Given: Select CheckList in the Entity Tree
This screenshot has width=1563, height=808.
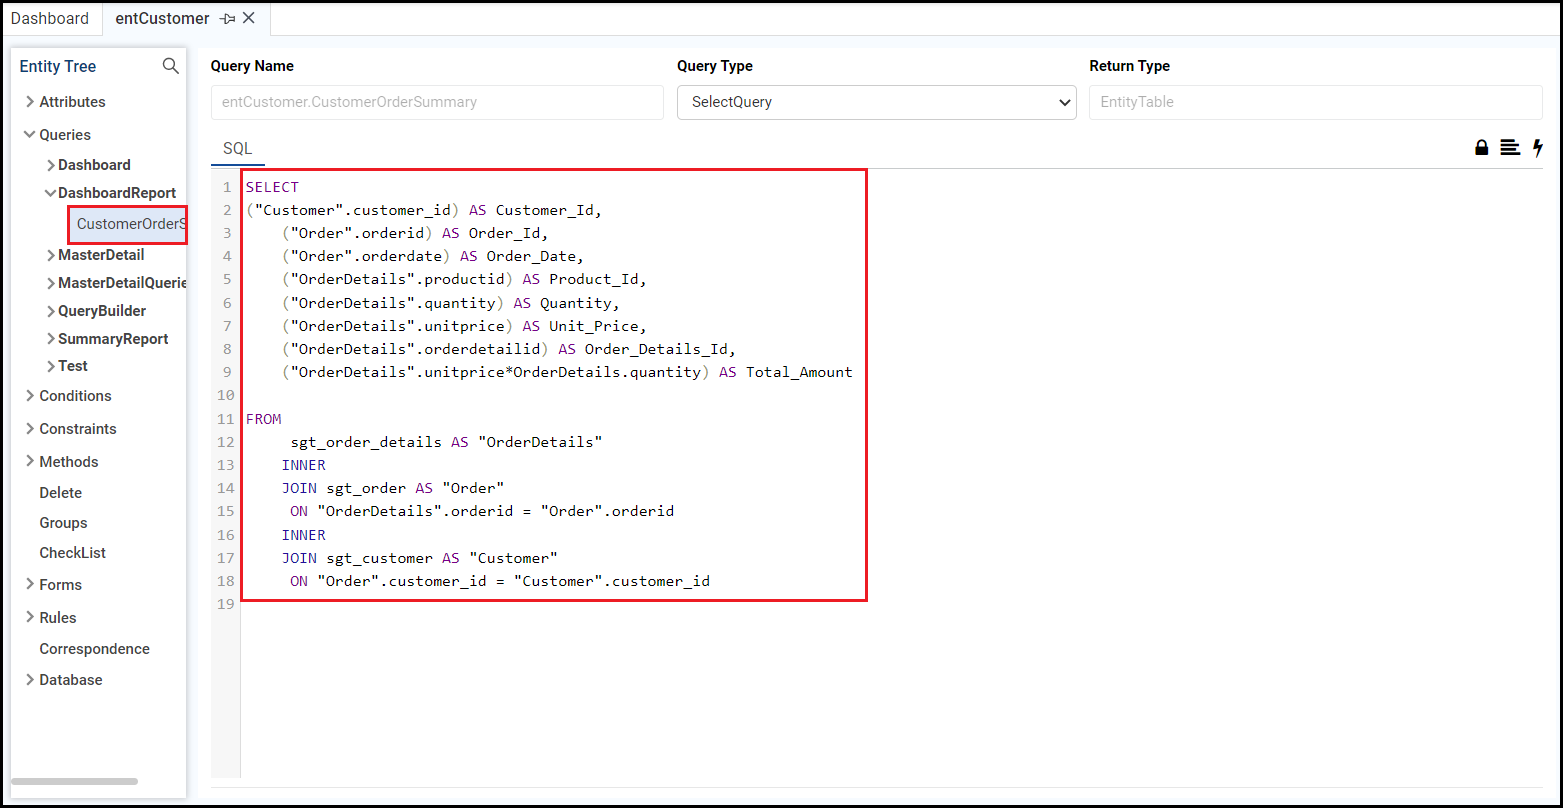Looking at the screenshot, I should point(72,553).
